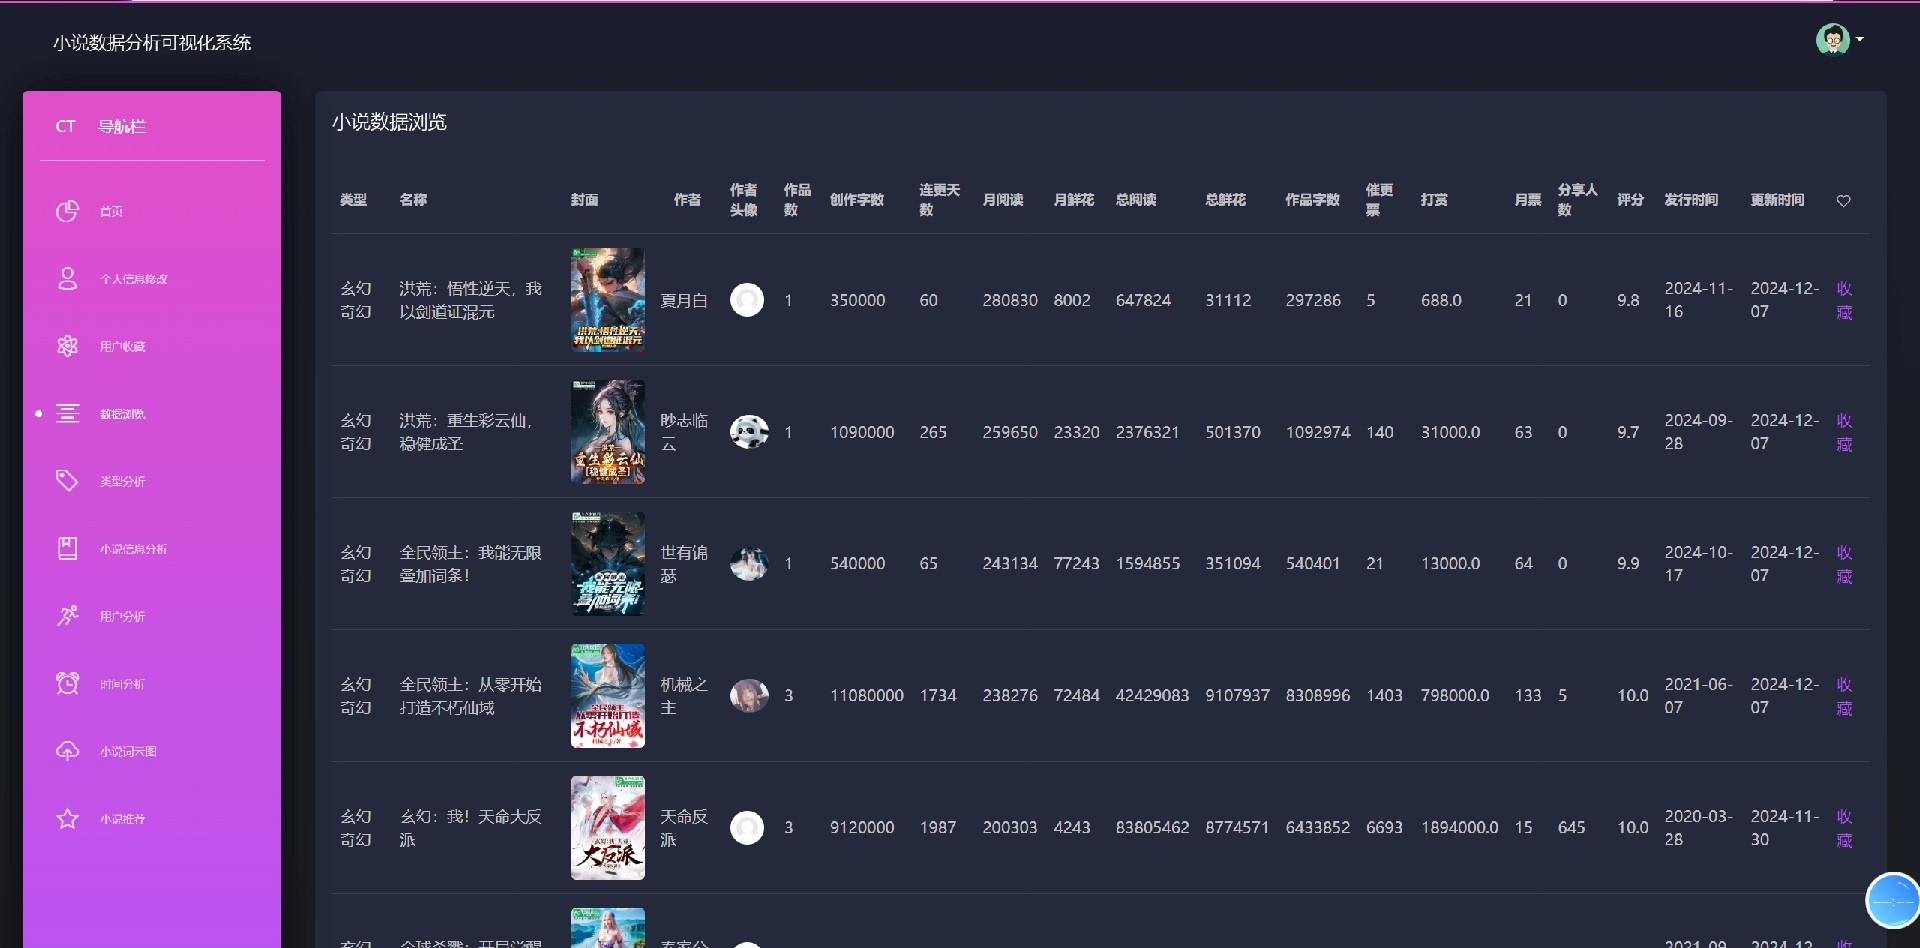Open the 用户收藏 atom icon
Screen dimensions: 1920x948
coord(67,346)
